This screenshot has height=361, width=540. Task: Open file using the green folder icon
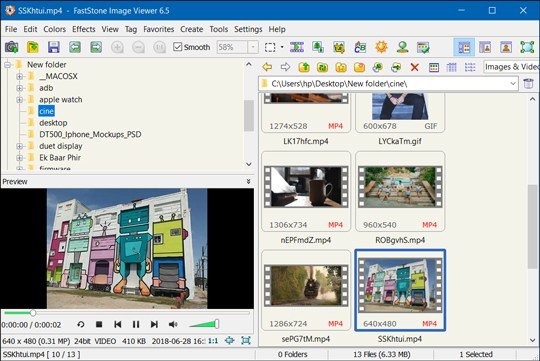(x=33, y=47)
